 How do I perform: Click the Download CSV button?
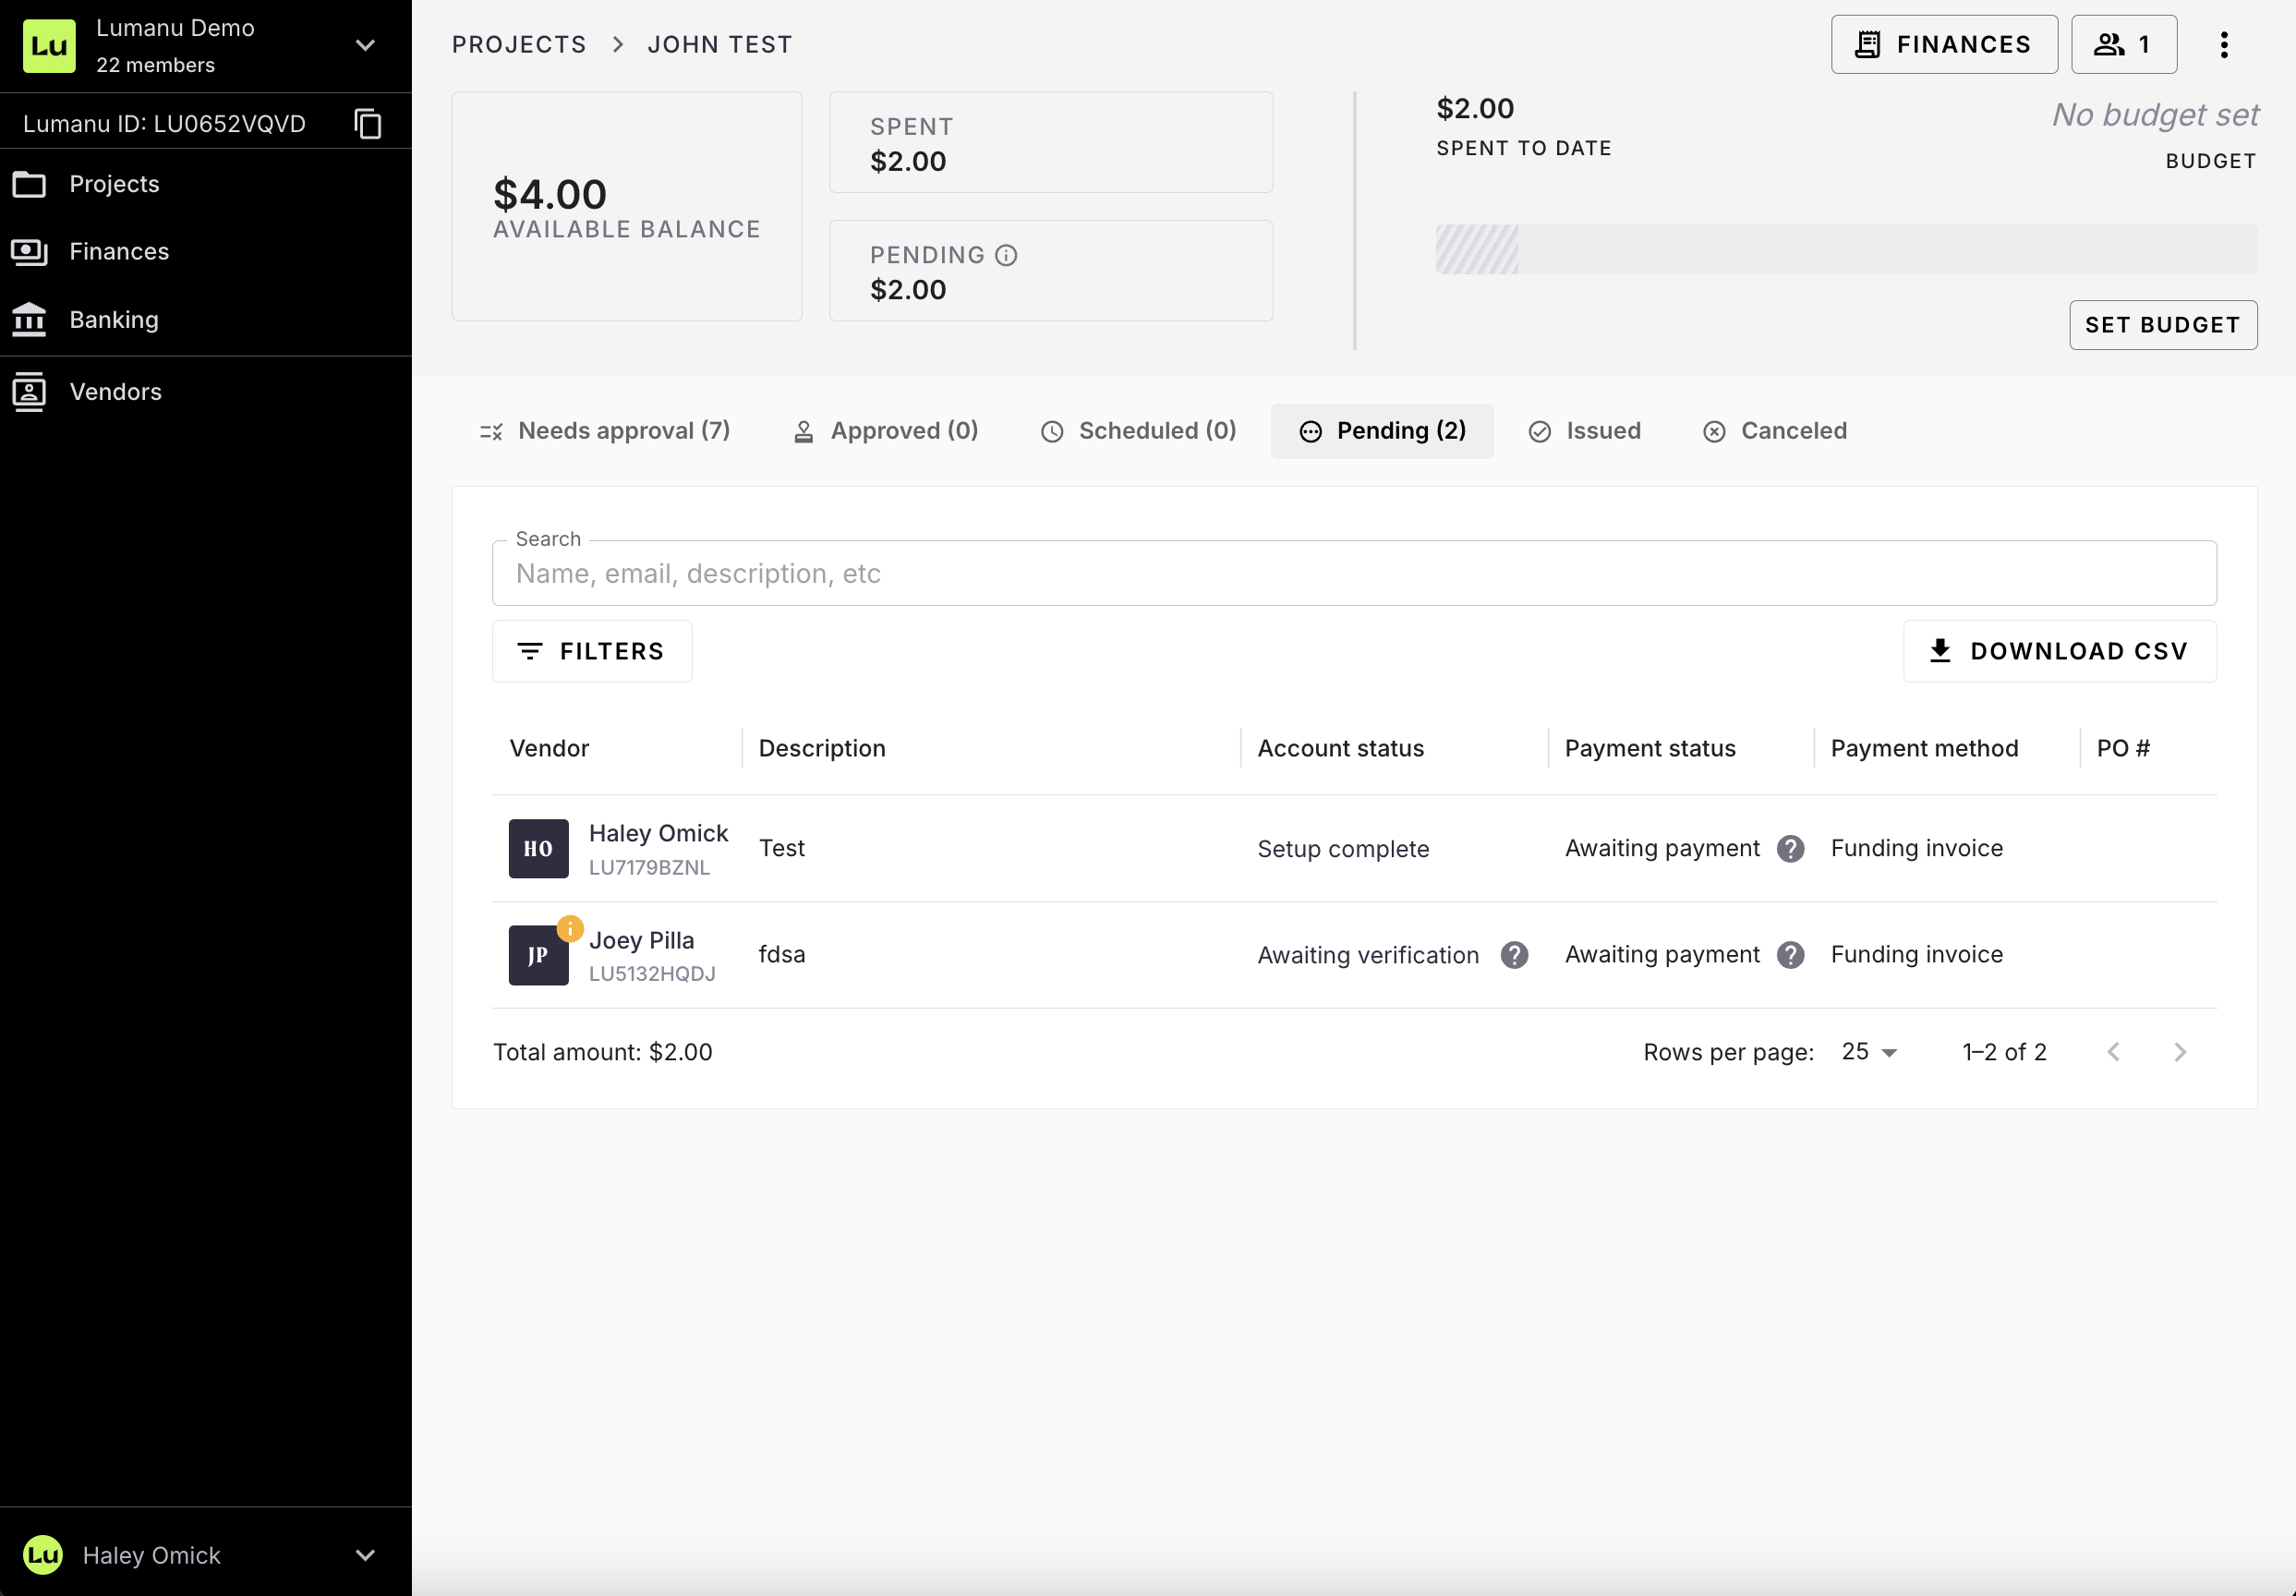(x=2059, y=651)
